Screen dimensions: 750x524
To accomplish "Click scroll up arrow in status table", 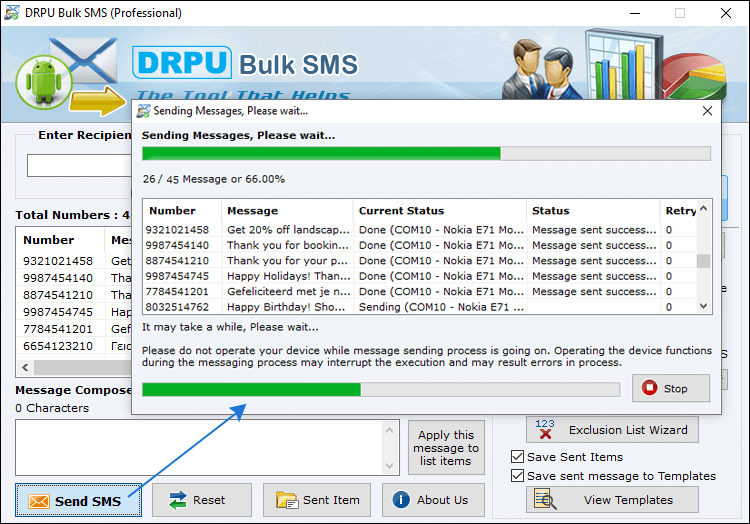I will (703, 208).
